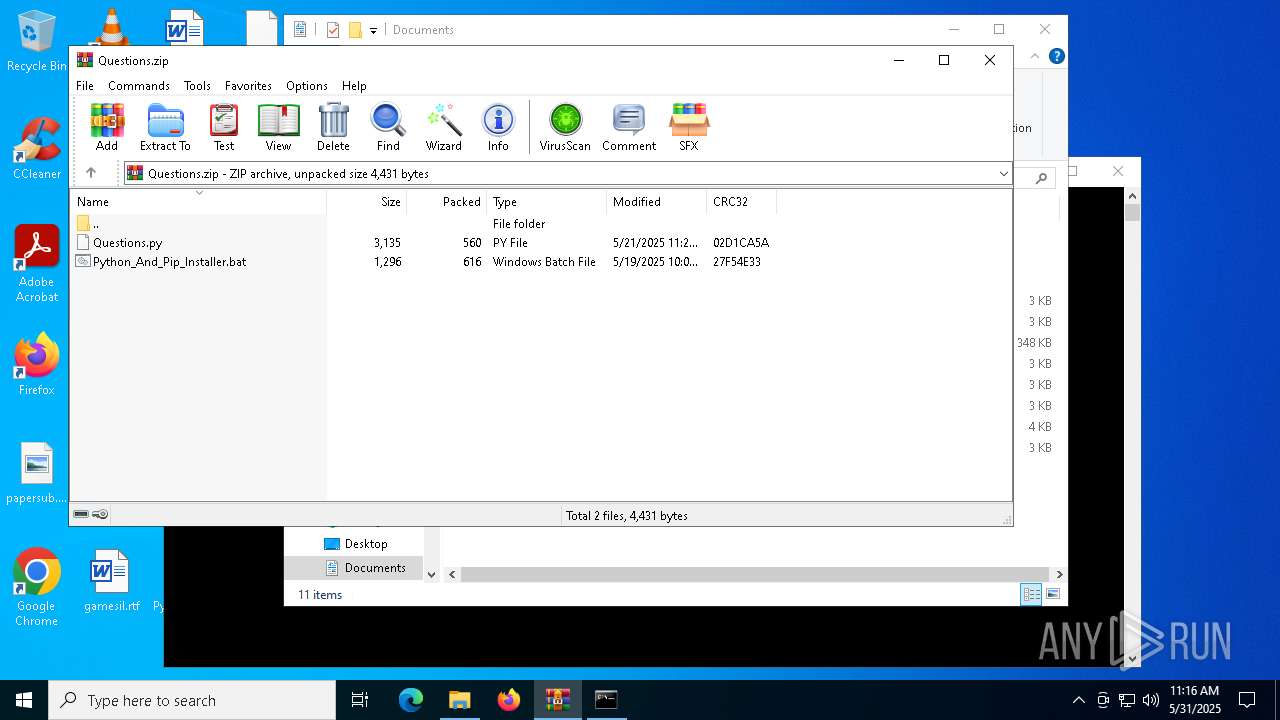Click the Explorer search magnifier icon
Viewport: 1280px width, 720px height.
tap(1041, 178)
